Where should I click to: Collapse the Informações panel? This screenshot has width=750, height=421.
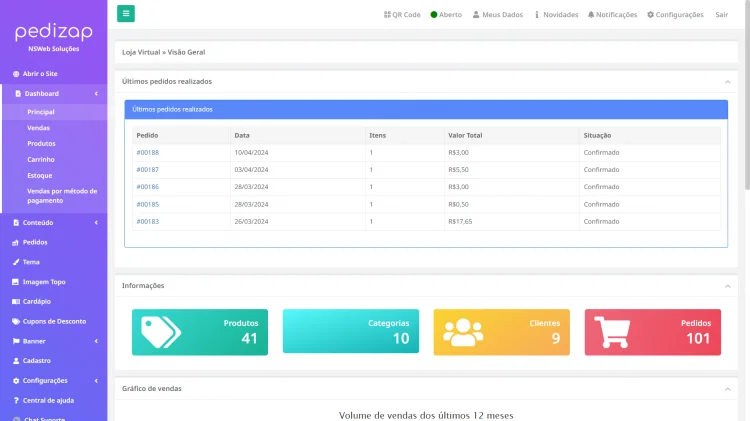(727, 286)
